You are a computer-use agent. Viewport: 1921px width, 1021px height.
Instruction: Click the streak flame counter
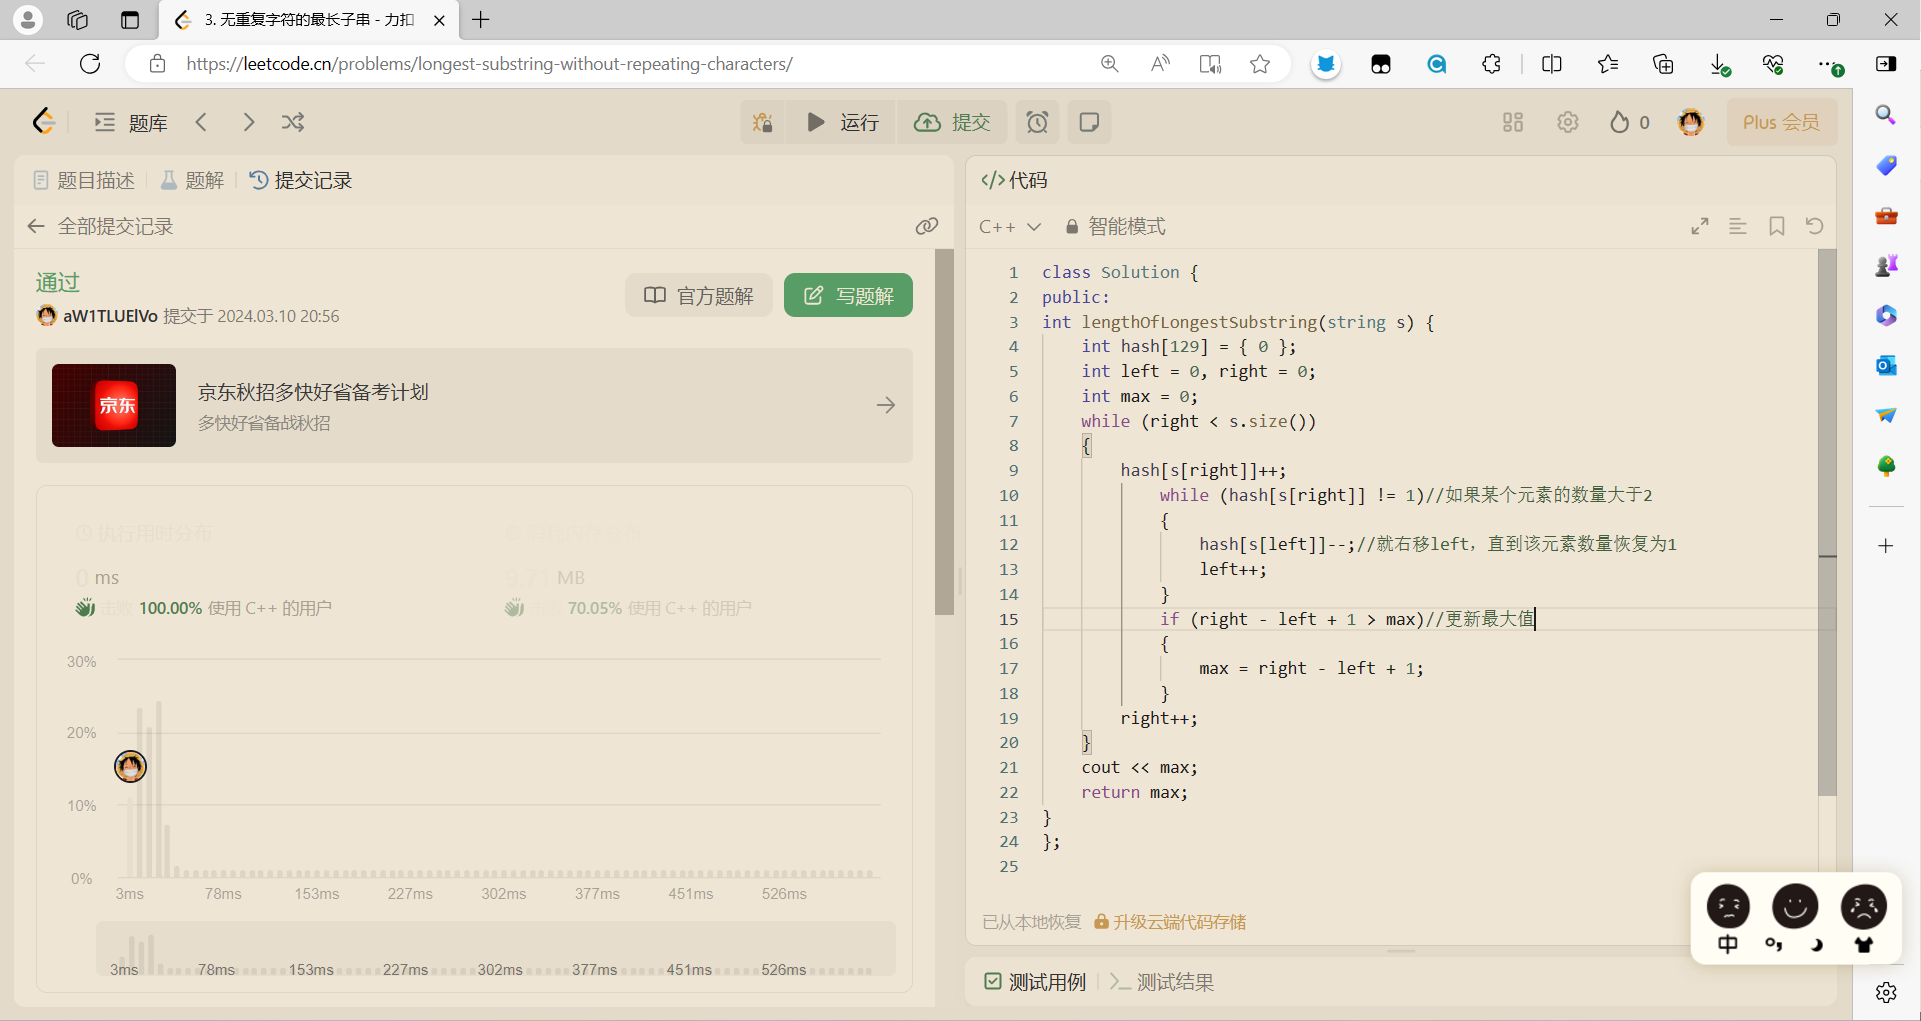1630,122
